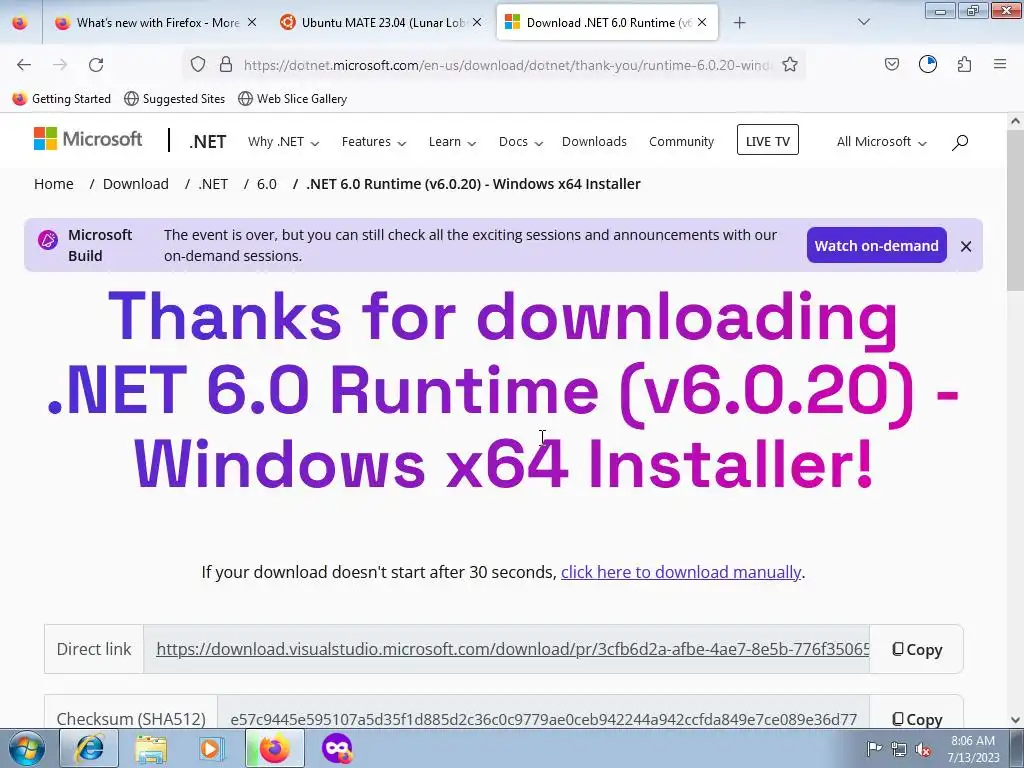Click Firefox taskbar icon
The height and width of the screenshot is (768, 1024).
pos(274,748)
